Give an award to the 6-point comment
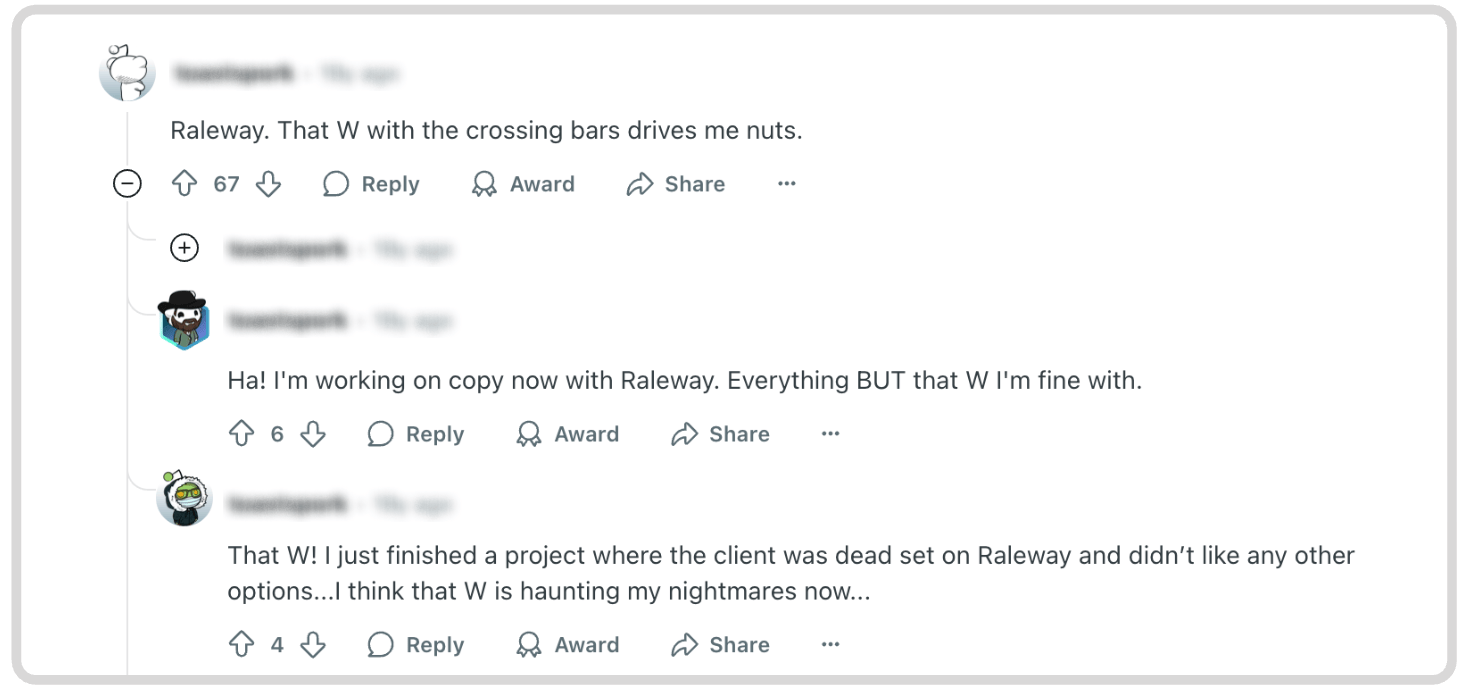 tap(567, 434)
